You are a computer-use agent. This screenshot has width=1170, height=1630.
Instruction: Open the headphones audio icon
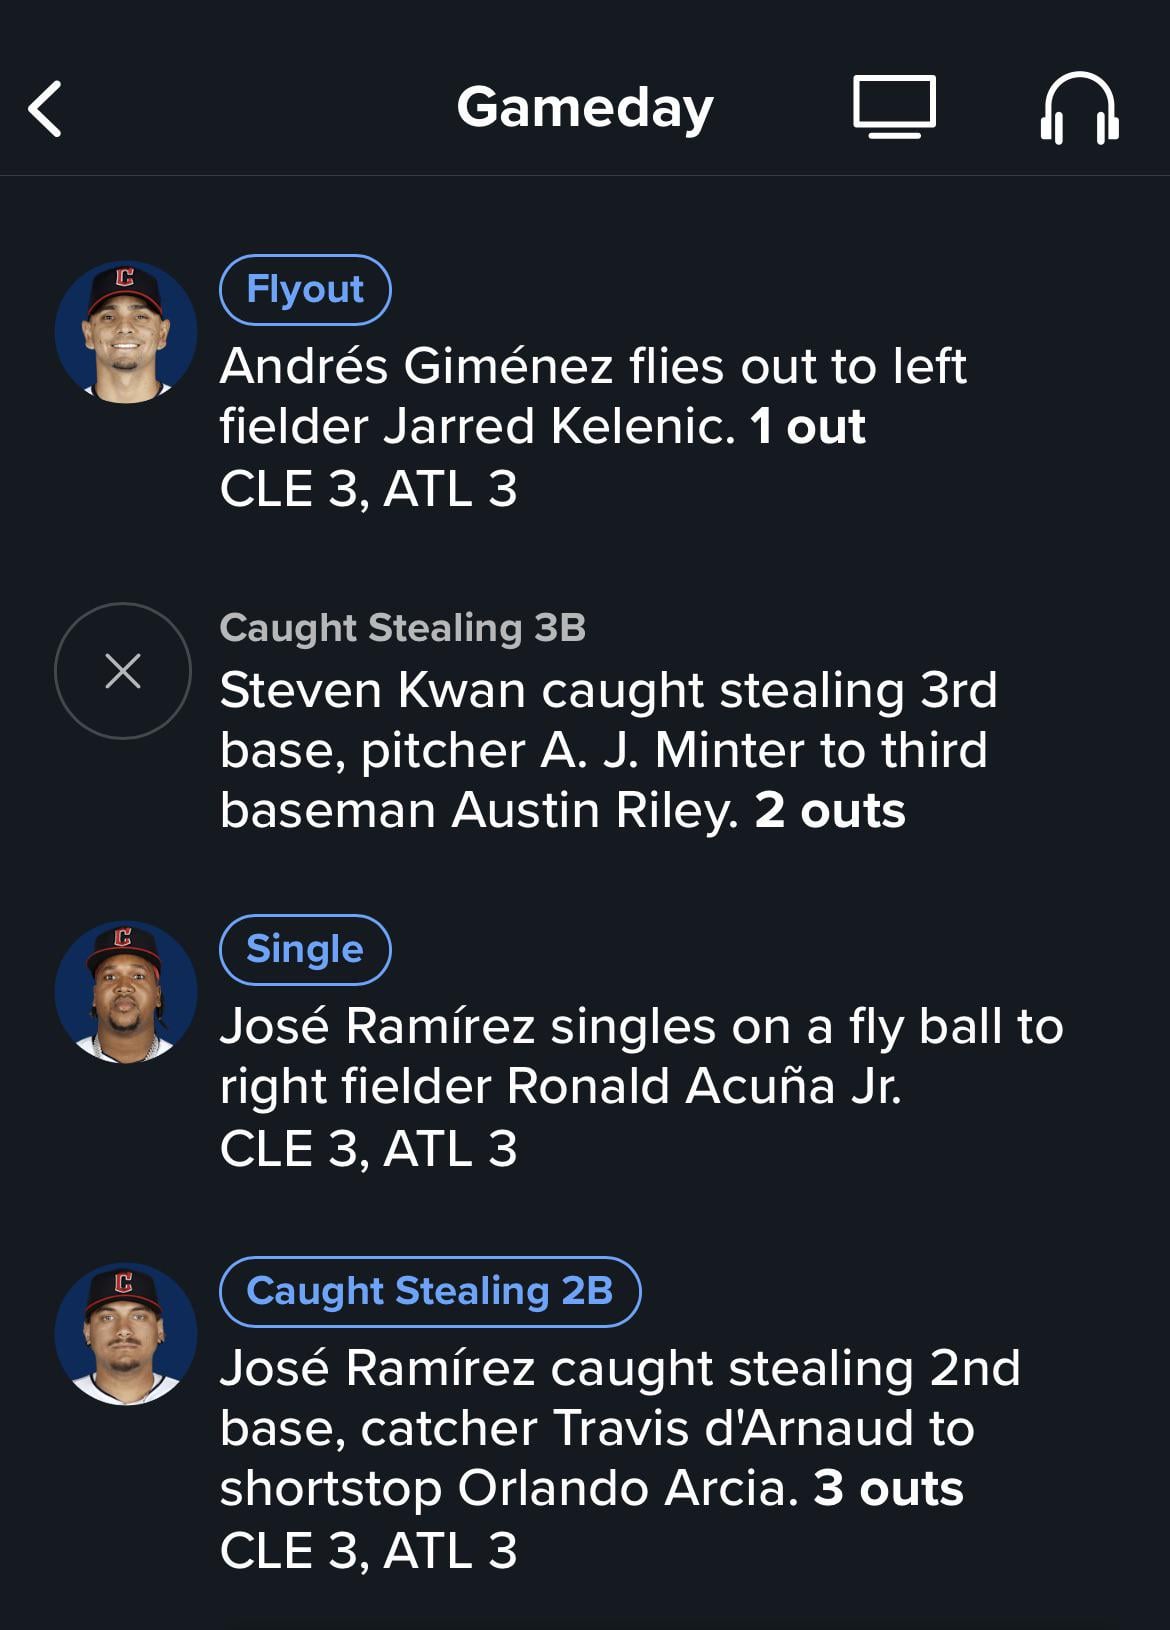click(x=1079, y=108)
